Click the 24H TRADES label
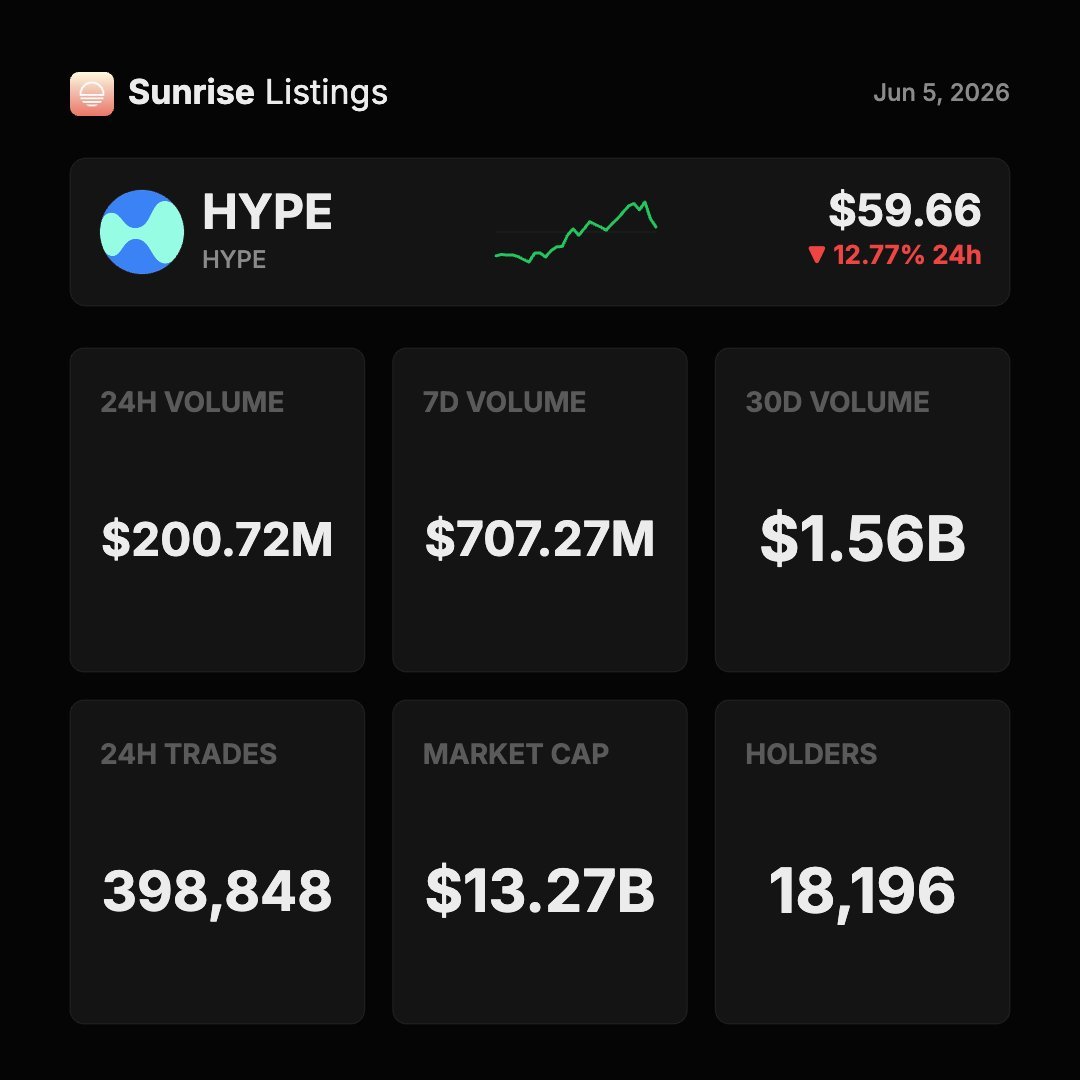Screen dimensions: 1080x1080 coord(189,754)
